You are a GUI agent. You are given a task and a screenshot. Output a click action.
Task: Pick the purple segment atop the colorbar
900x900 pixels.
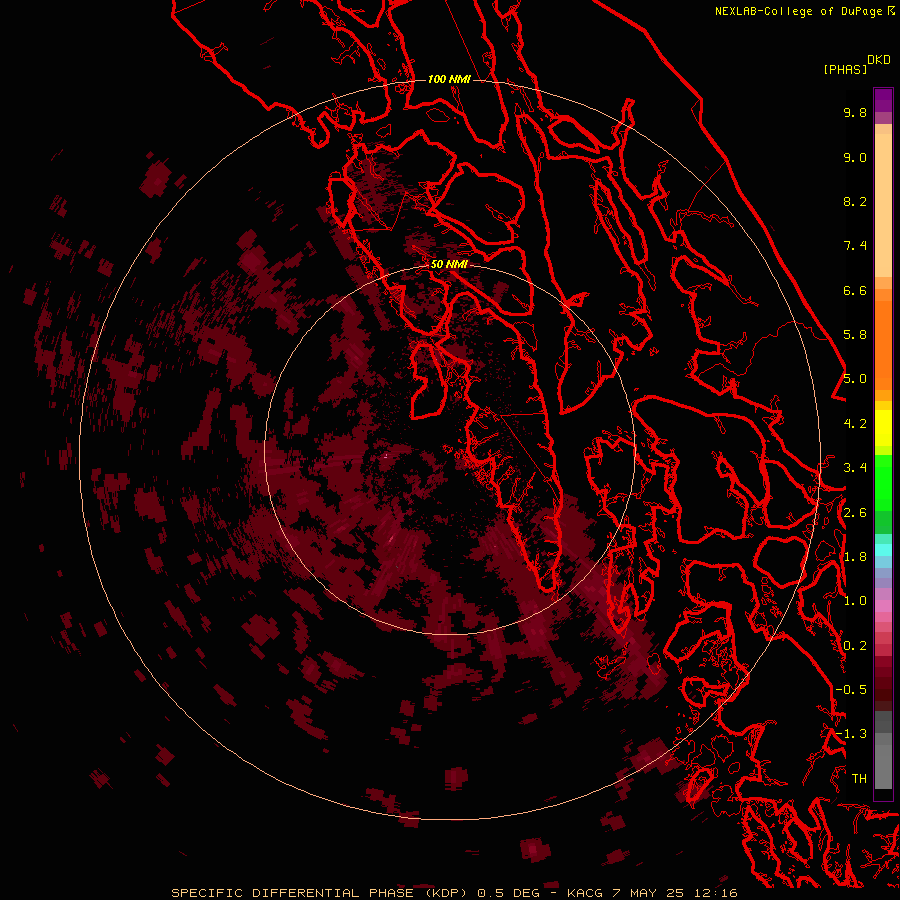[883, 100]
